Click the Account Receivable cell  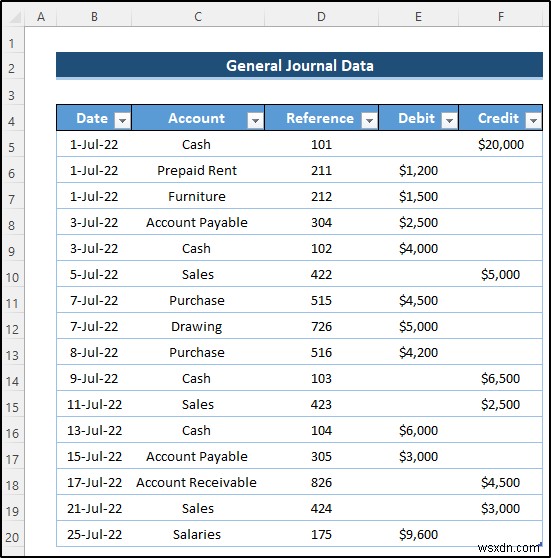point(198,482)
